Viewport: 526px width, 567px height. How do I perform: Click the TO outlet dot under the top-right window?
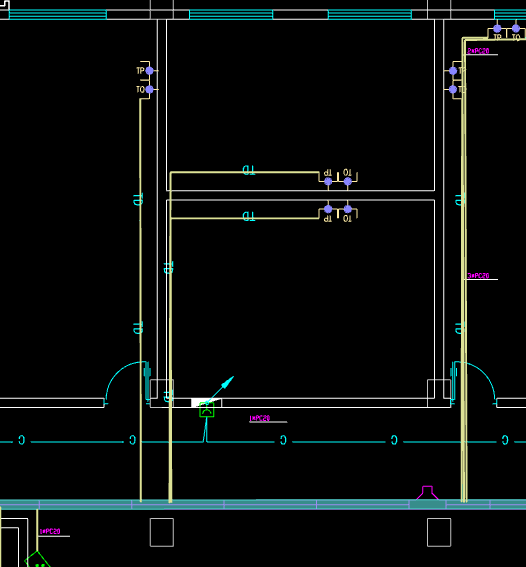click(516, 29)
